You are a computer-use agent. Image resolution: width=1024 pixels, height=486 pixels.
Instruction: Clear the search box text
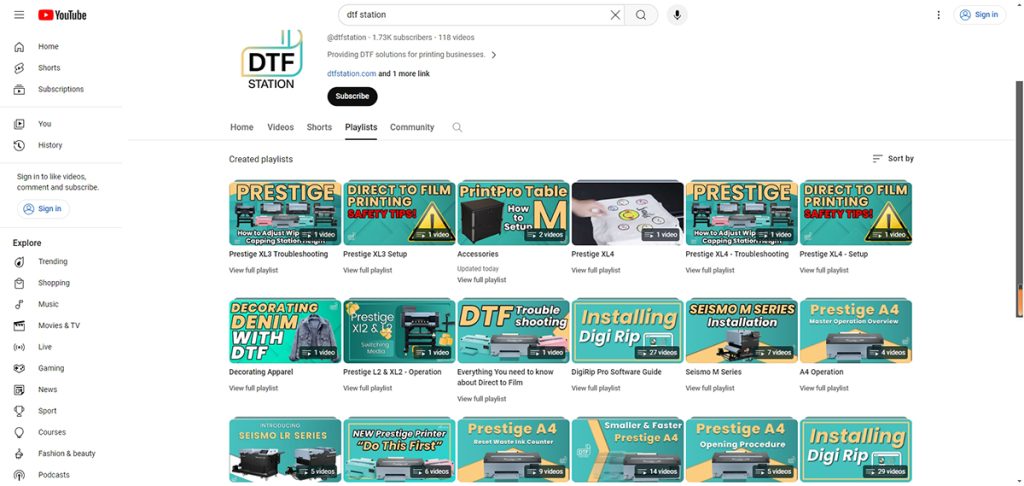pos(615,15)
